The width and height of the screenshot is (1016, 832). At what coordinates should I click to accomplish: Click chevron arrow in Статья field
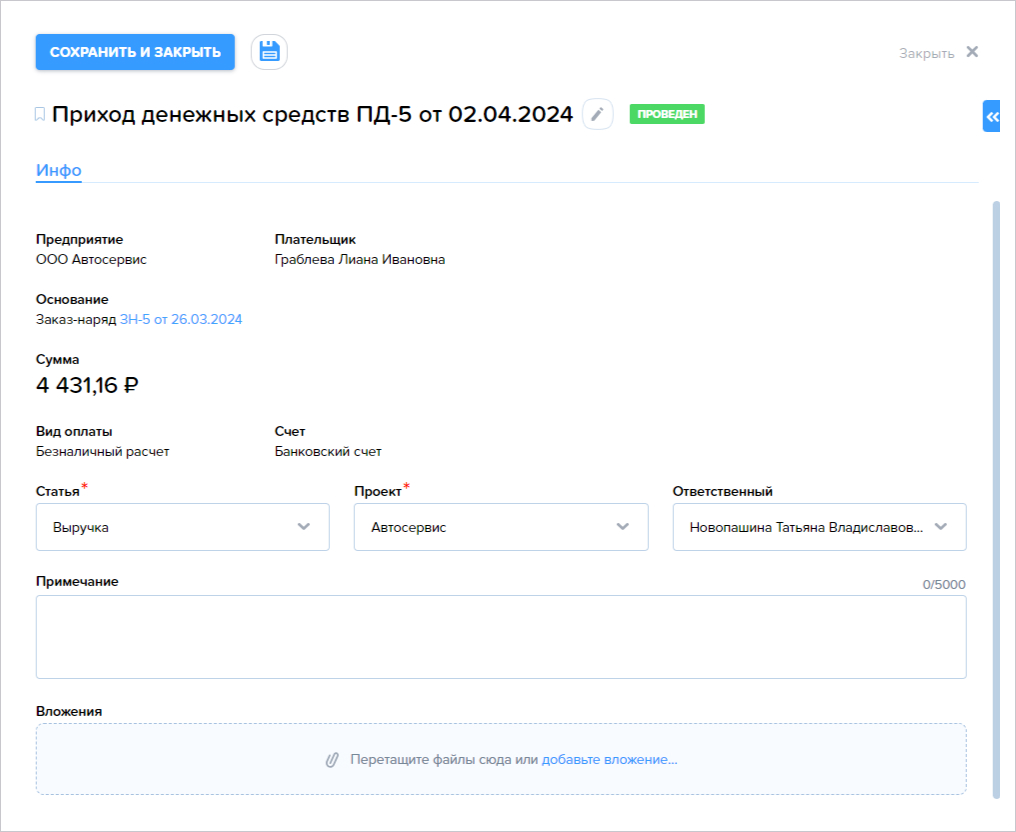pos(303,527)
